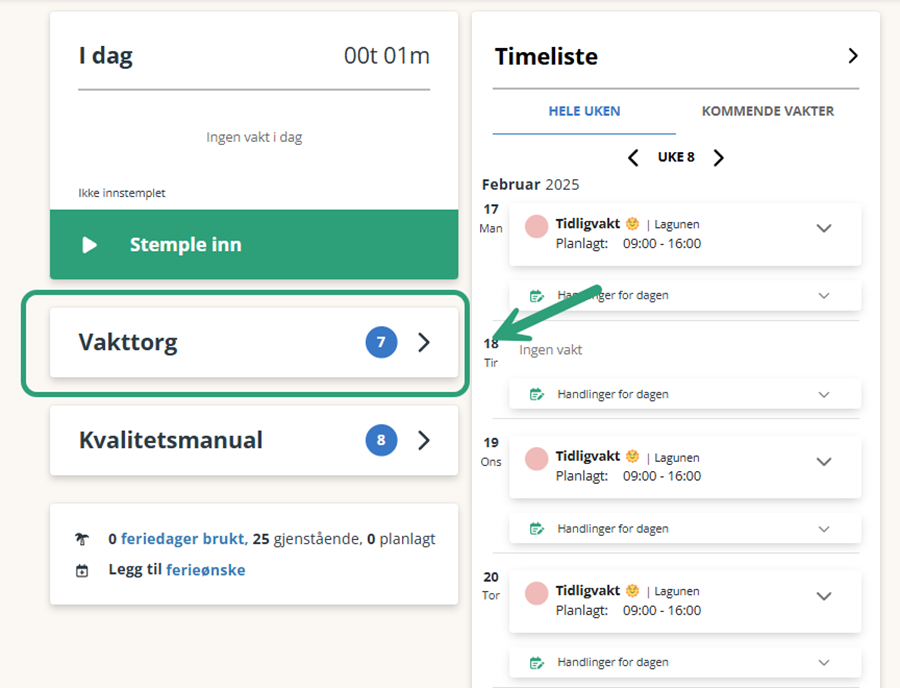Expand Handlinger for dagen on Tuesday 18
Screen dimensions: 900x688
(824, 395)
